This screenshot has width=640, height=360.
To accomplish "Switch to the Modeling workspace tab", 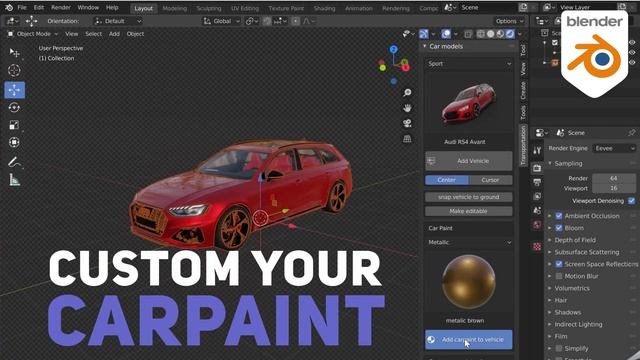I will [x=175, y=8].
